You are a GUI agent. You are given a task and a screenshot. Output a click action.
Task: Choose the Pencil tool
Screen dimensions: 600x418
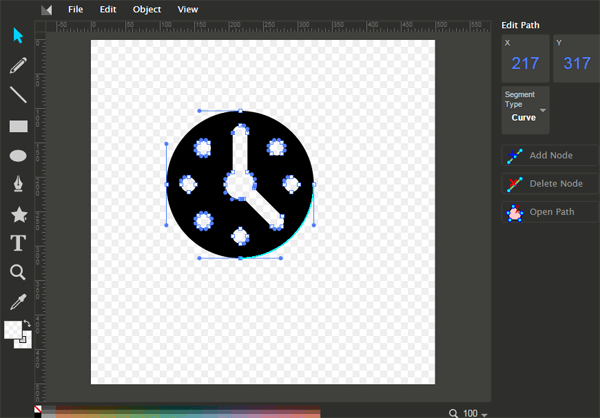pos(18,66)
